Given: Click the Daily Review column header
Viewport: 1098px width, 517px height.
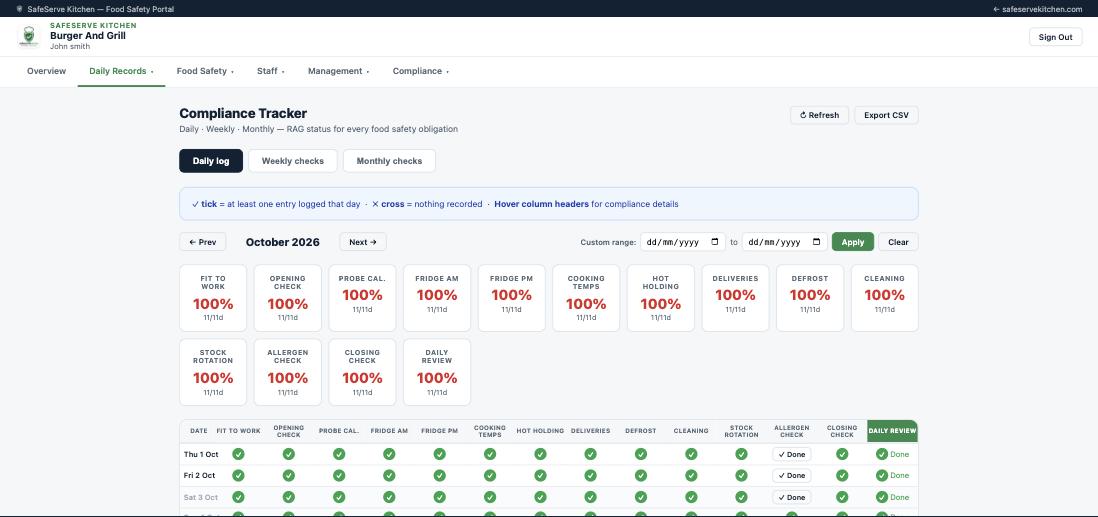Looking at the screenshot, I should 892,431.
